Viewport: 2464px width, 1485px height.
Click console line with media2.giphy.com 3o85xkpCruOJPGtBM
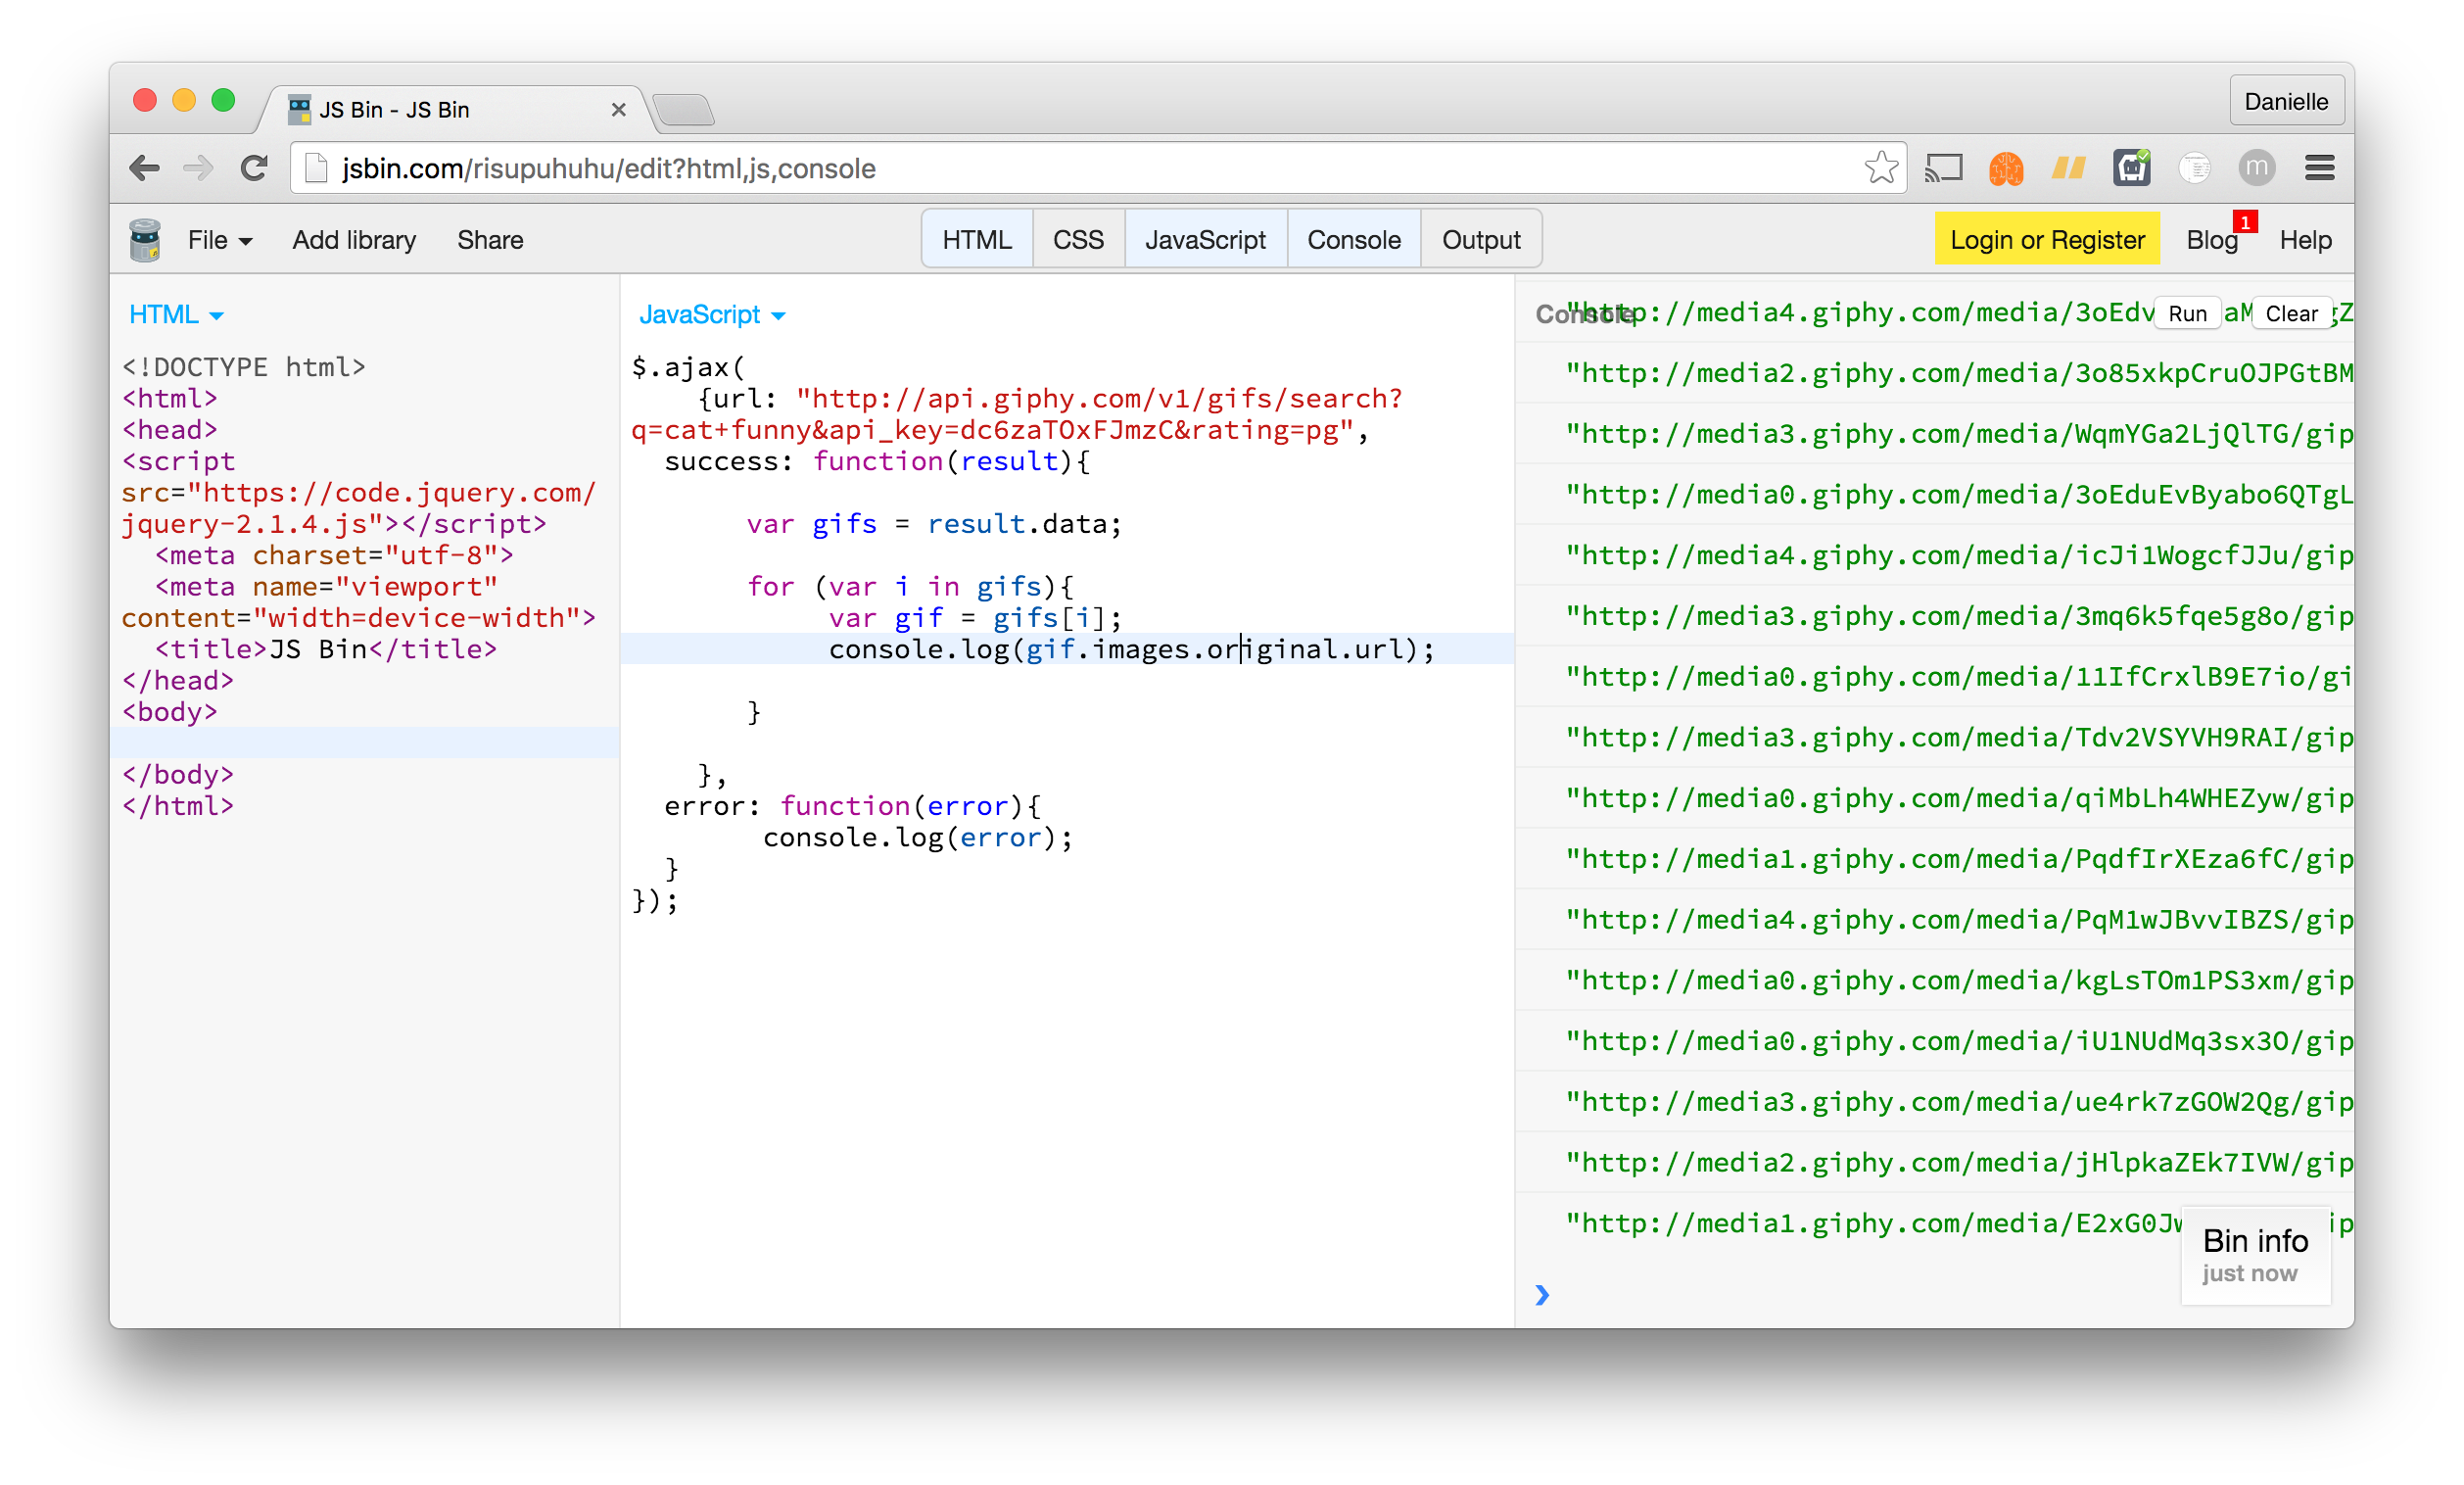(1934, 373)
